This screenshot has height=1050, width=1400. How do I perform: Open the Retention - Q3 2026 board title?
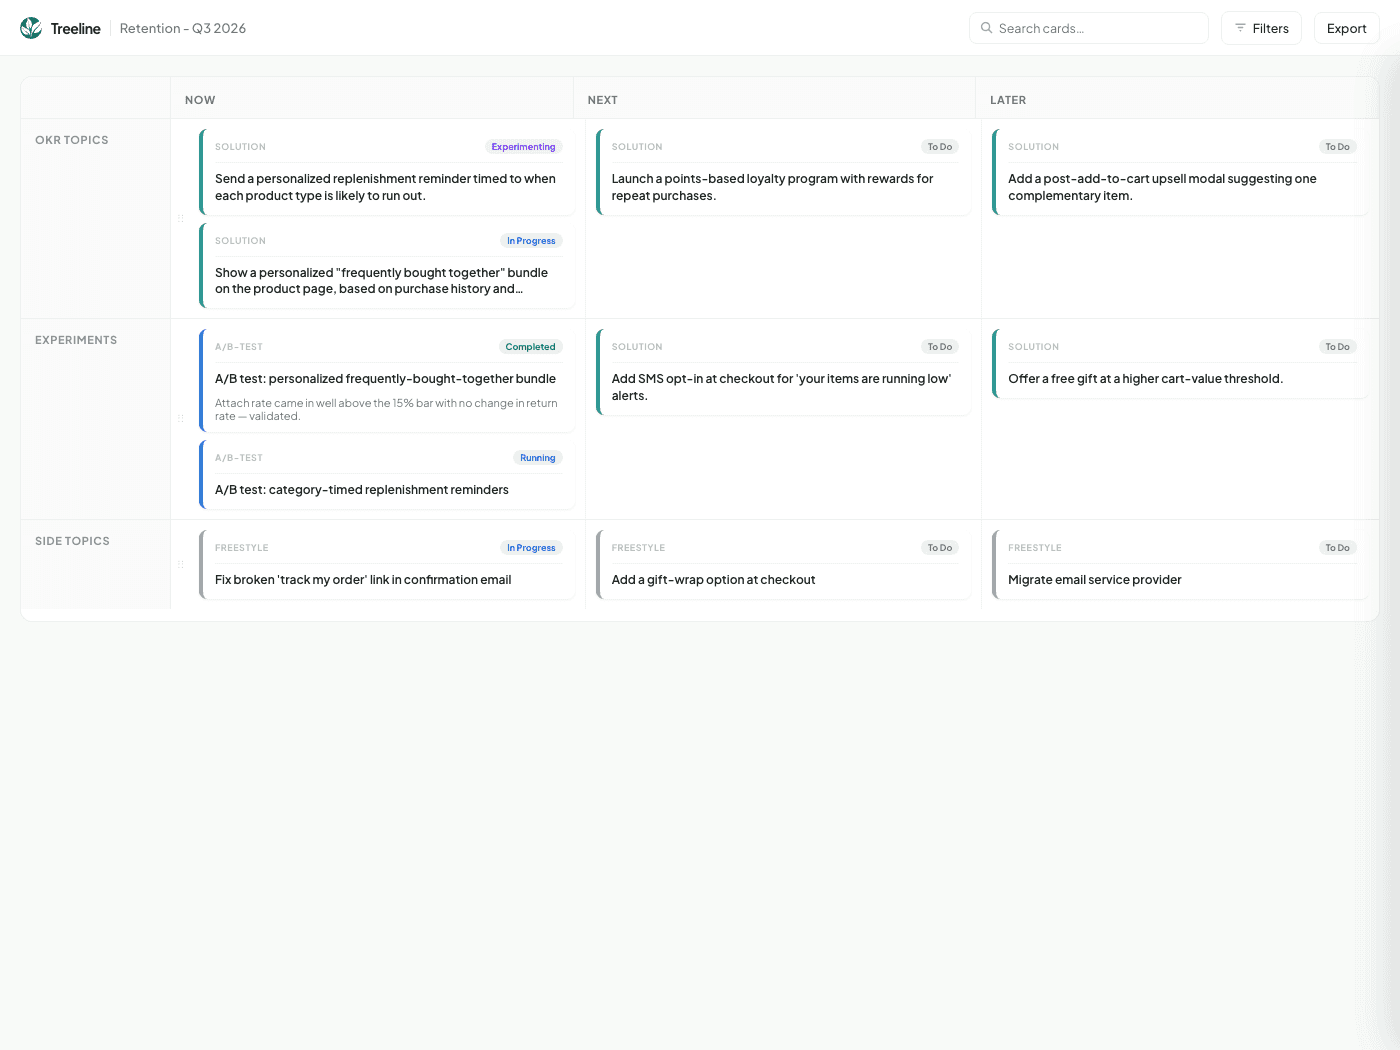pyautogui.click(x=183, y=29)
